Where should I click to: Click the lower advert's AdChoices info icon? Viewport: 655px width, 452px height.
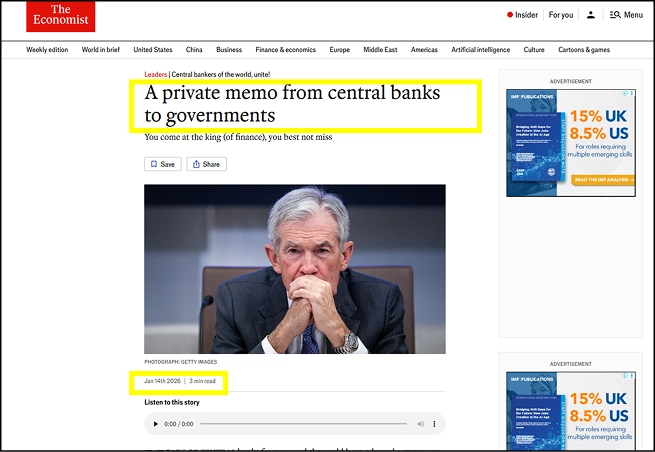[x=625, y=376]
